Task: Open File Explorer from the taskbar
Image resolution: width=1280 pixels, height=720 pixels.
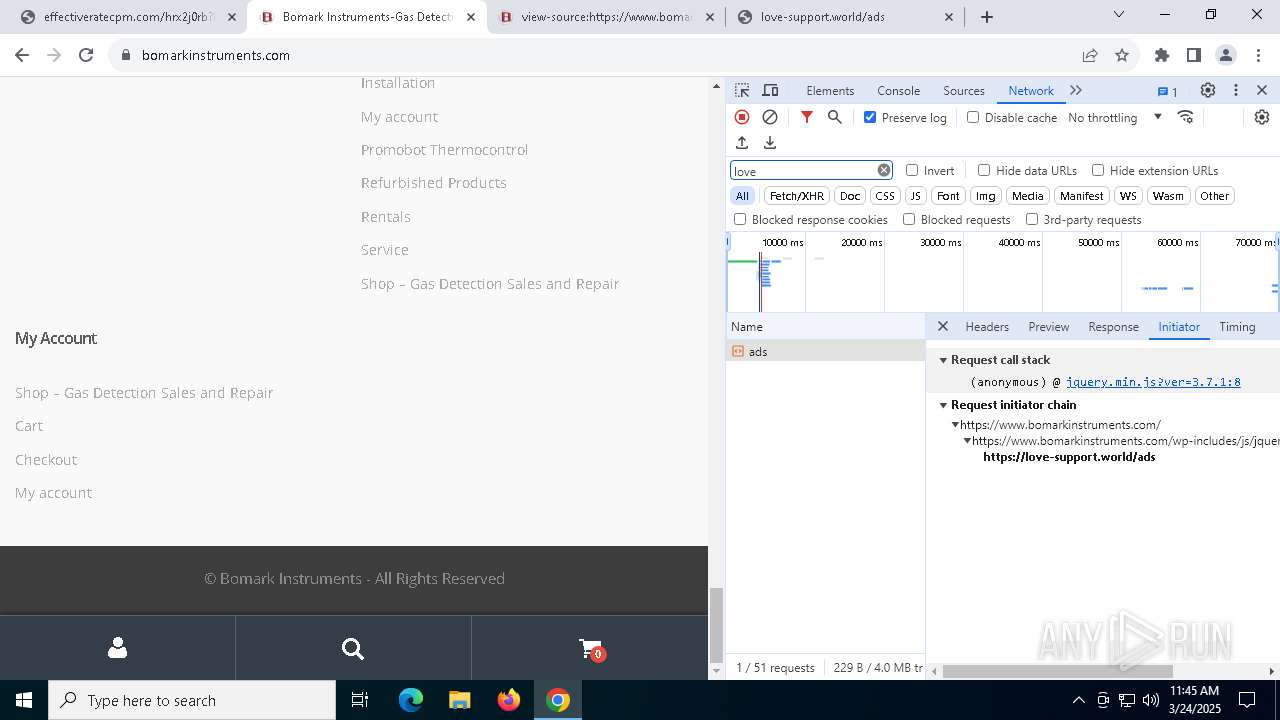Action: click(x=459, y=700)
